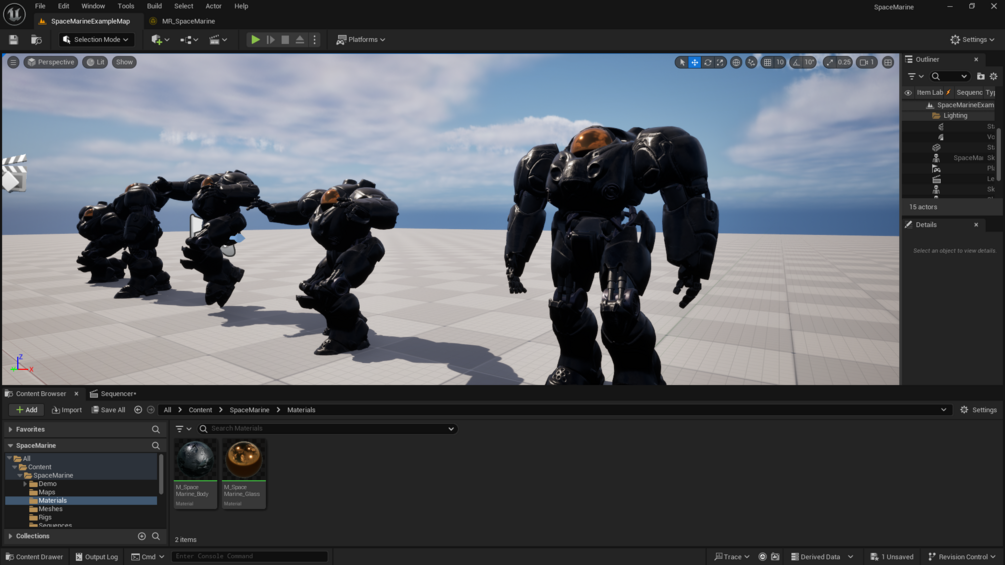This screenshot has height=565, width=1005.
Task: Close the Outliner panel
Action: pos(976,60)
